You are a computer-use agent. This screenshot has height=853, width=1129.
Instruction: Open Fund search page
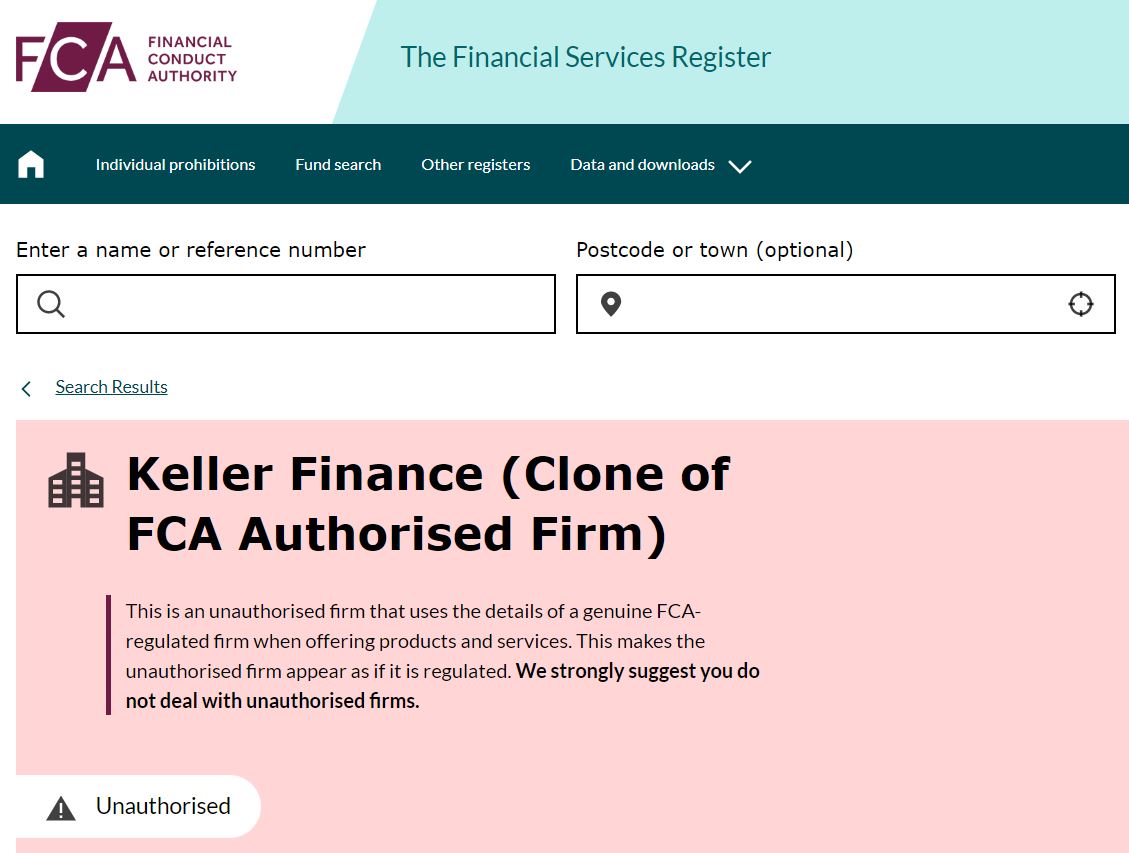click(338, 165)
